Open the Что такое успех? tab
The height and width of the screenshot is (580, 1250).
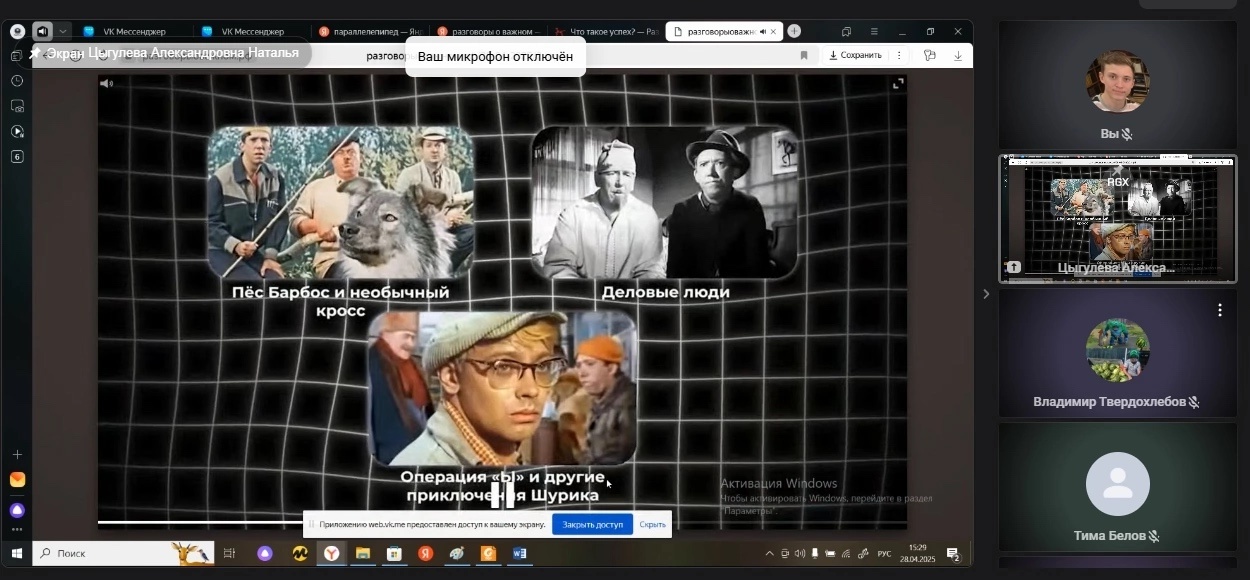coord(606,32)
